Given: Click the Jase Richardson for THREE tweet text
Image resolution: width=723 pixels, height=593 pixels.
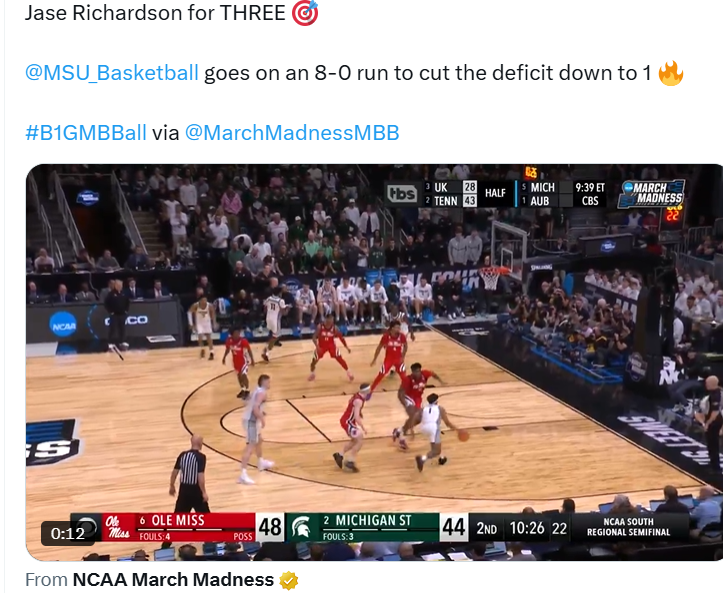Looking at the screenshot, I should pos(155,12).
